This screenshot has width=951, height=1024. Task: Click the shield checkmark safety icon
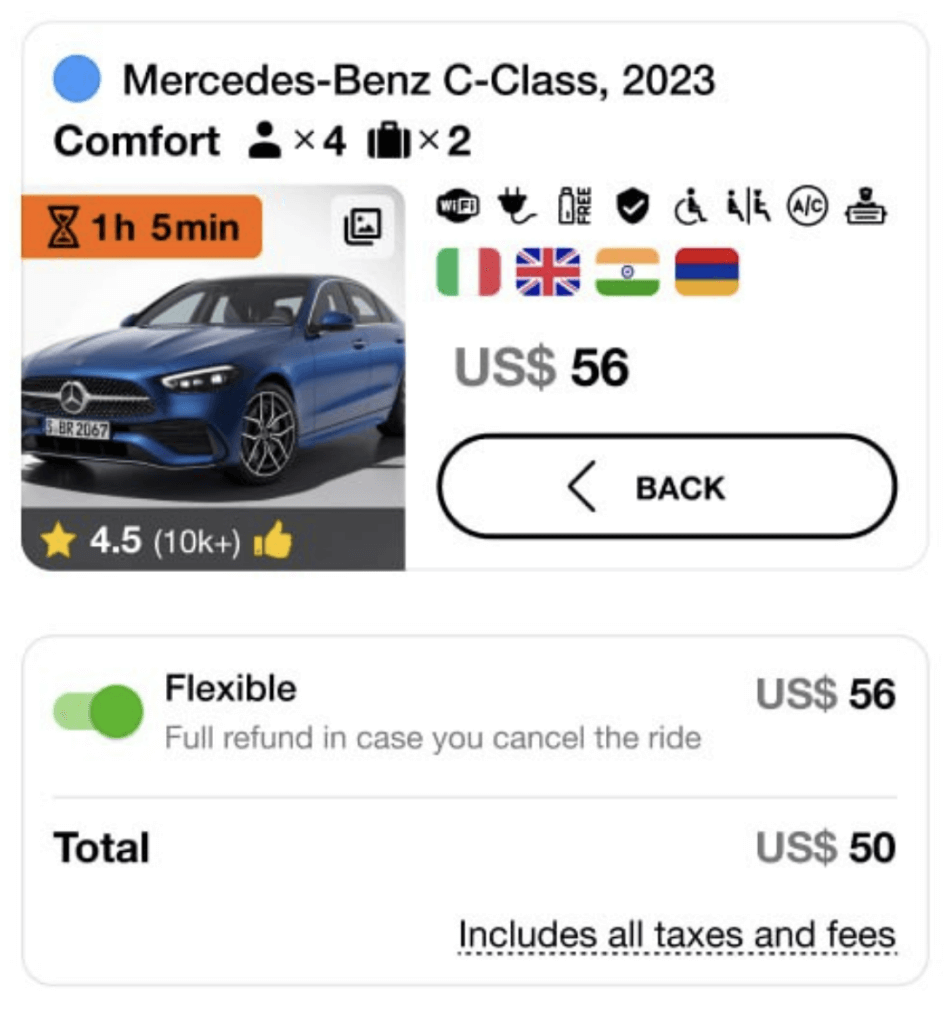632,207
